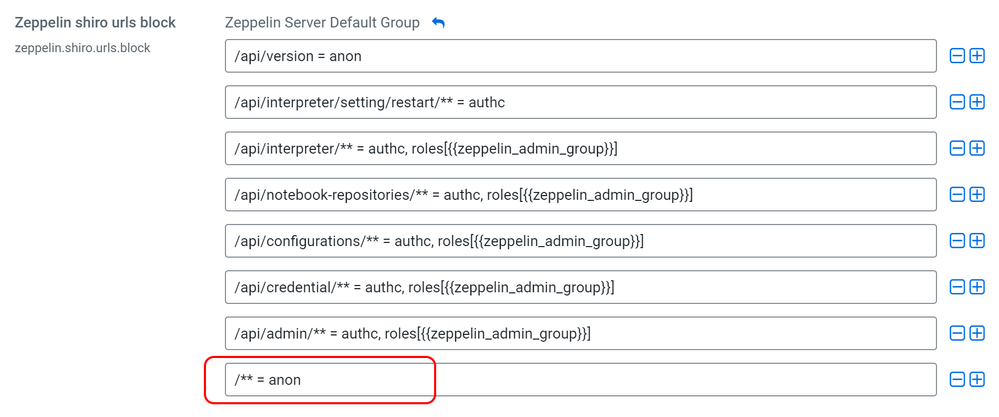Edit the /api/configurations/** field

(580, 241)
